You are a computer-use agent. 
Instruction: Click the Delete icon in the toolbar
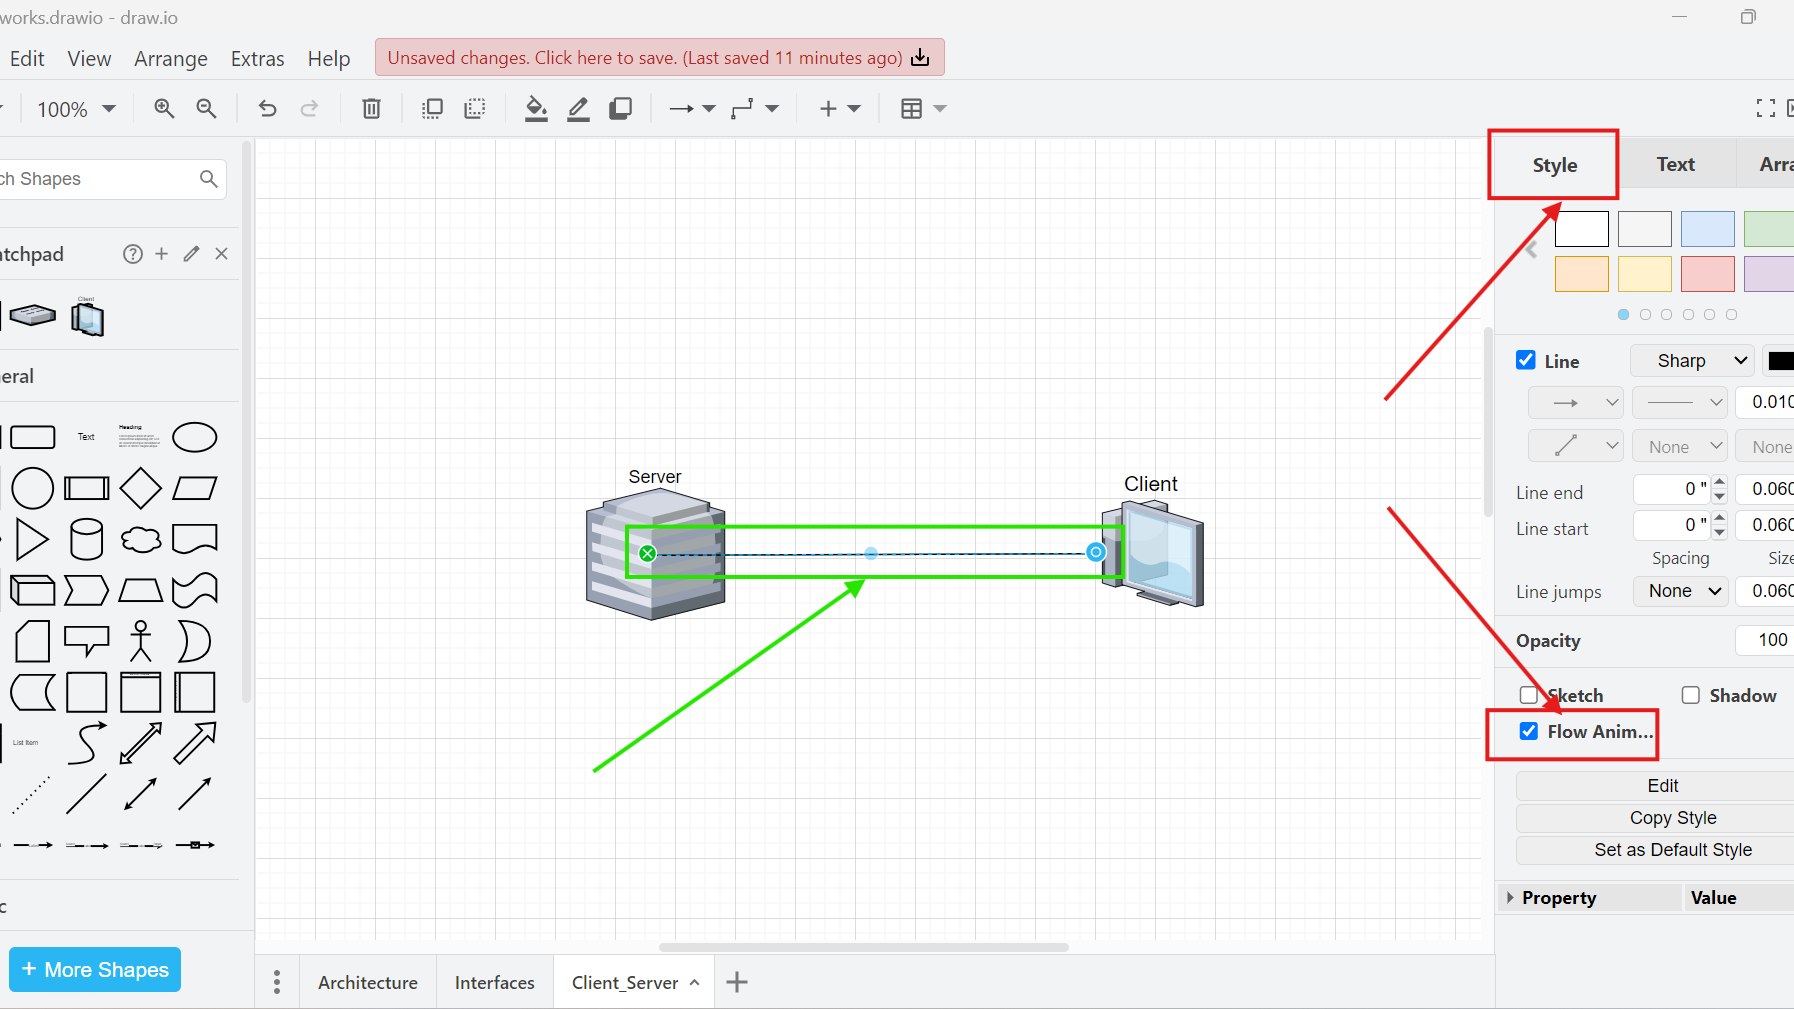370,108
